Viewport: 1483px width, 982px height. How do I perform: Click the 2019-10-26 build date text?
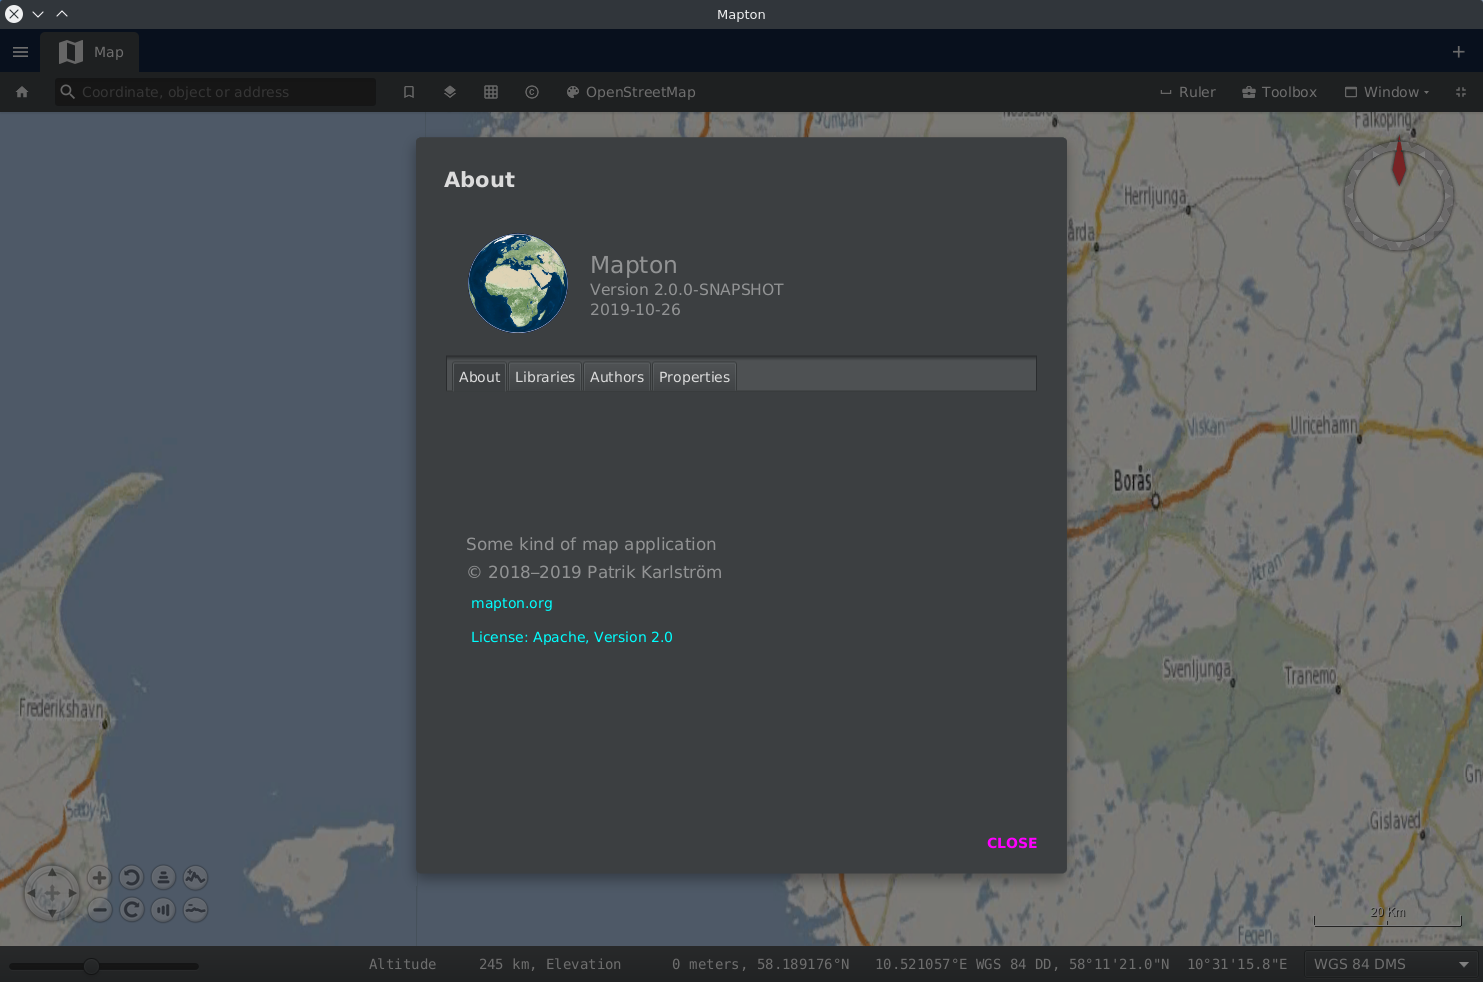coord(635,310)
